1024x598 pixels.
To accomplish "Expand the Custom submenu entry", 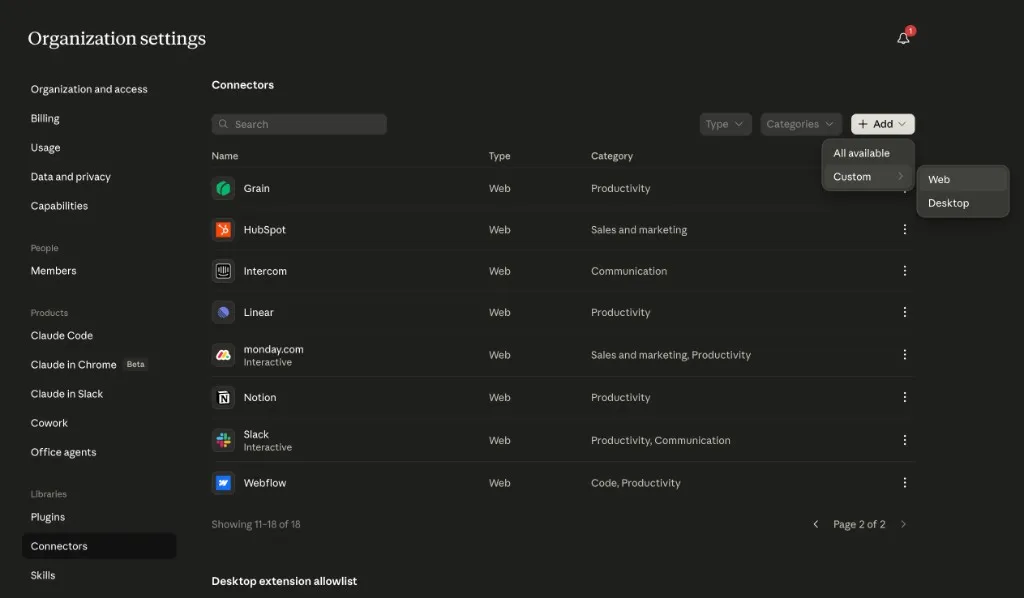I will [868, 177].
